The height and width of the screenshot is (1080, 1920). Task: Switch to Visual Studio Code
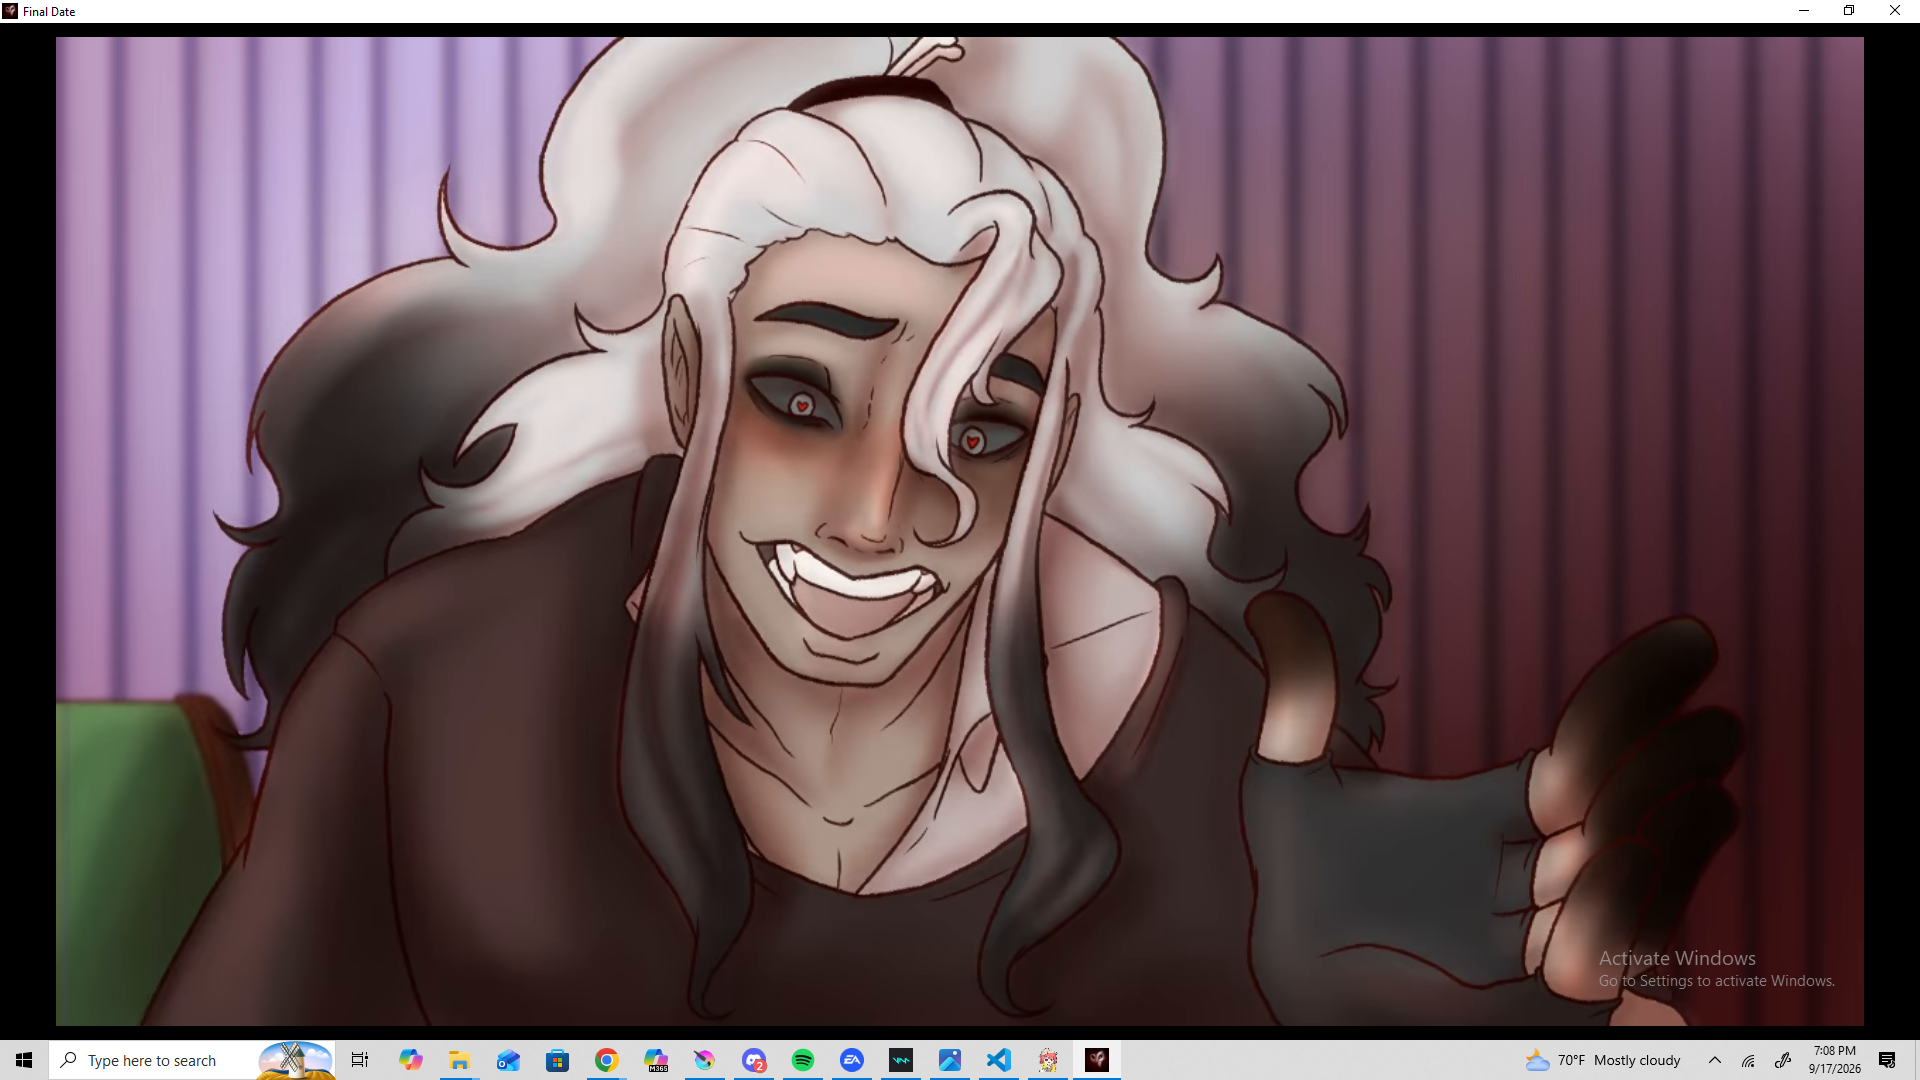(x=999, y=1060)
